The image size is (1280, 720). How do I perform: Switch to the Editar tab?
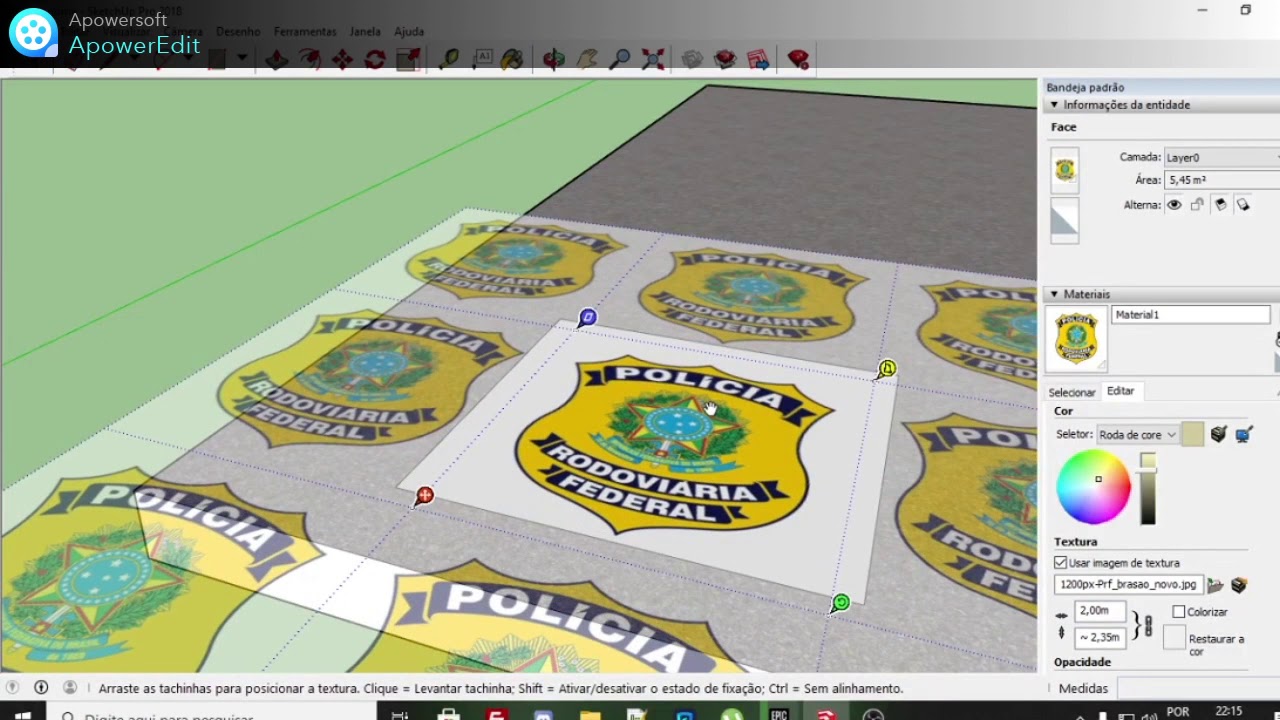coord(1121,391)
